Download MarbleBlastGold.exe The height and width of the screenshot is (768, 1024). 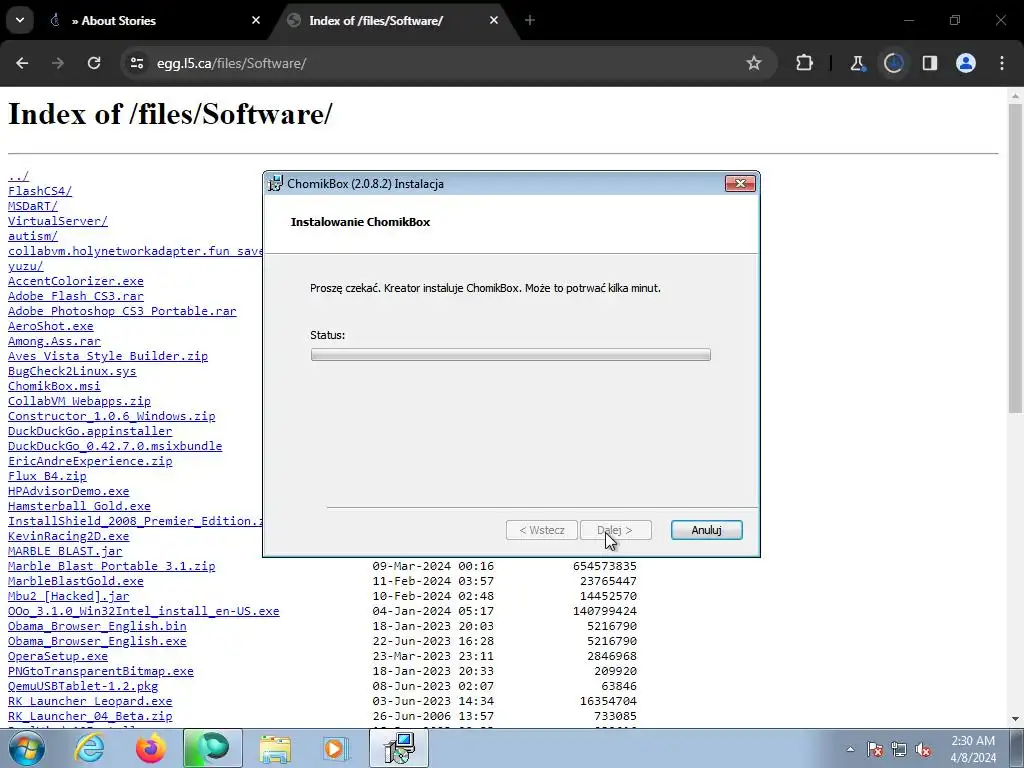point(76,581)
